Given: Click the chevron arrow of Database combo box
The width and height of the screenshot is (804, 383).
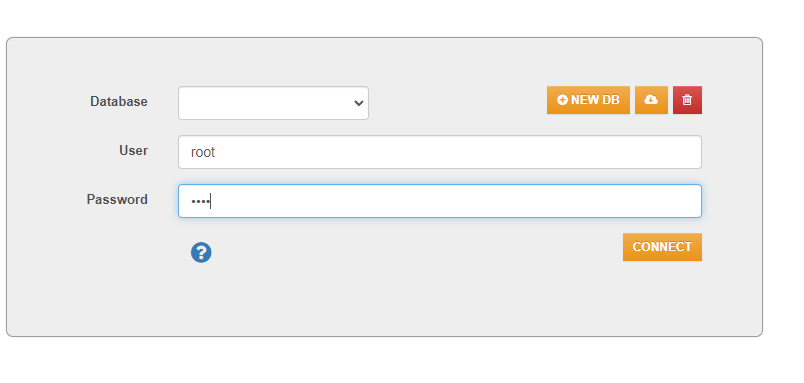Looking at the screenshot, I should 358,103.
